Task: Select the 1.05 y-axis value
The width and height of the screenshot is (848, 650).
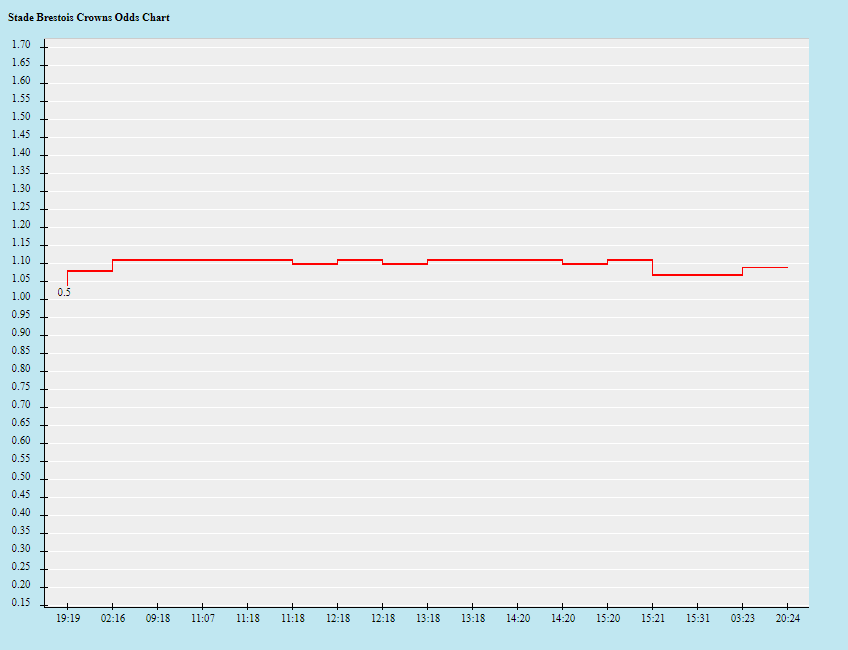Action: coord(21,280)
